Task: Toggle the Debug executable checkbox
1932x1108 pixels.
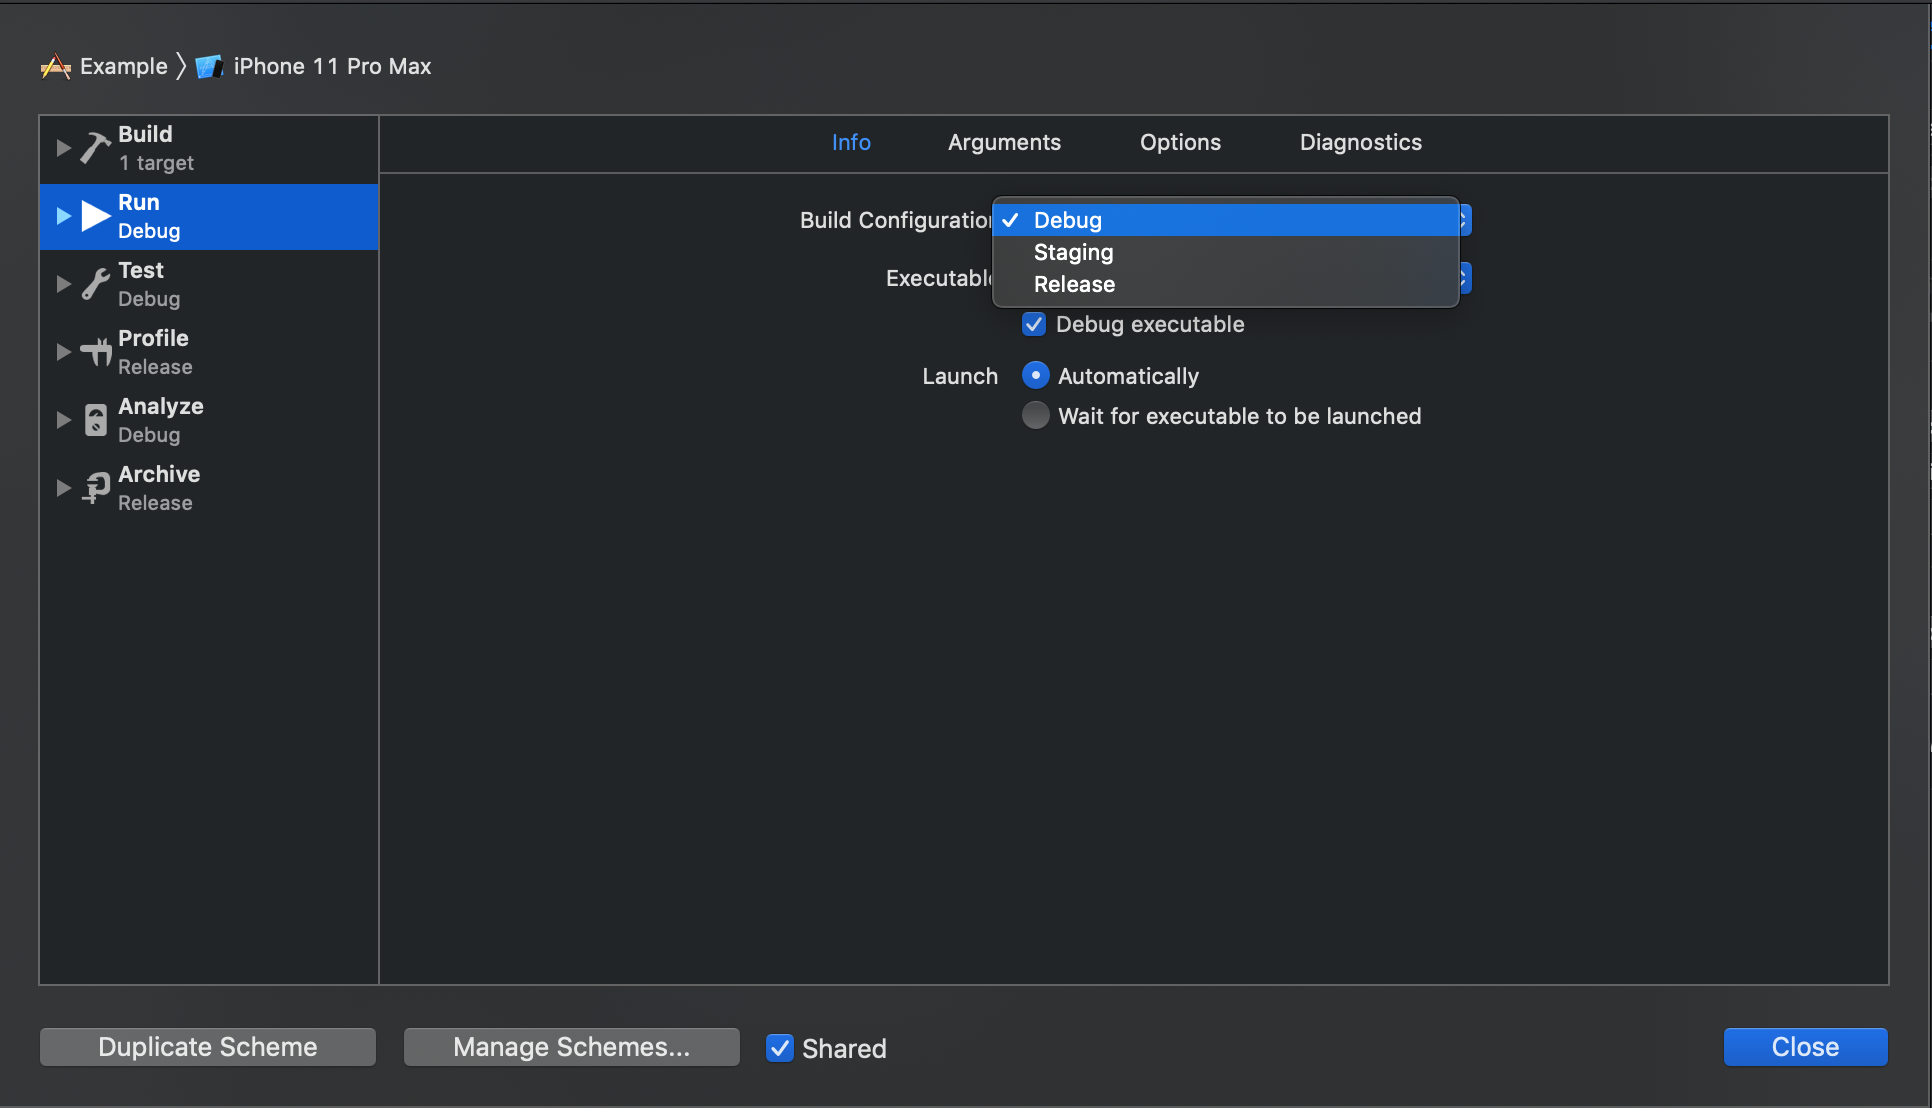Action: [x=1034, y=324]
